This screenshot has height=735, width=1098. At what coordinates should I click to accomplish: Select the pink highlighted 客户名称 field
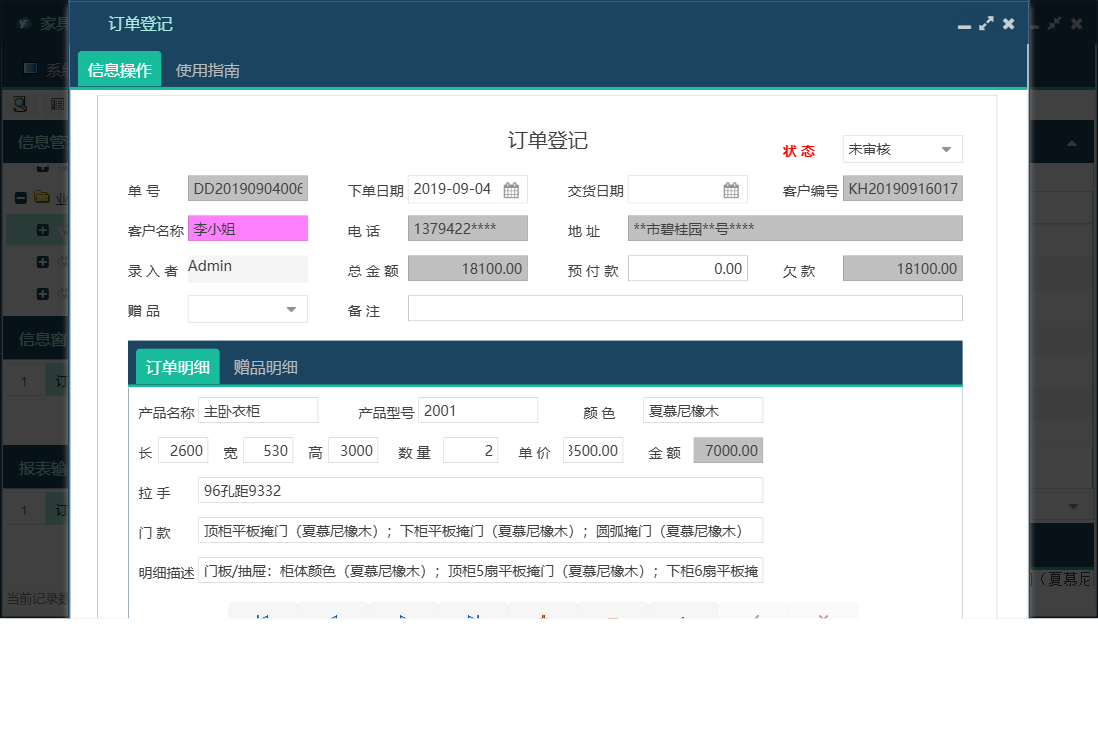pyautogui.click(x=247, y=228)
